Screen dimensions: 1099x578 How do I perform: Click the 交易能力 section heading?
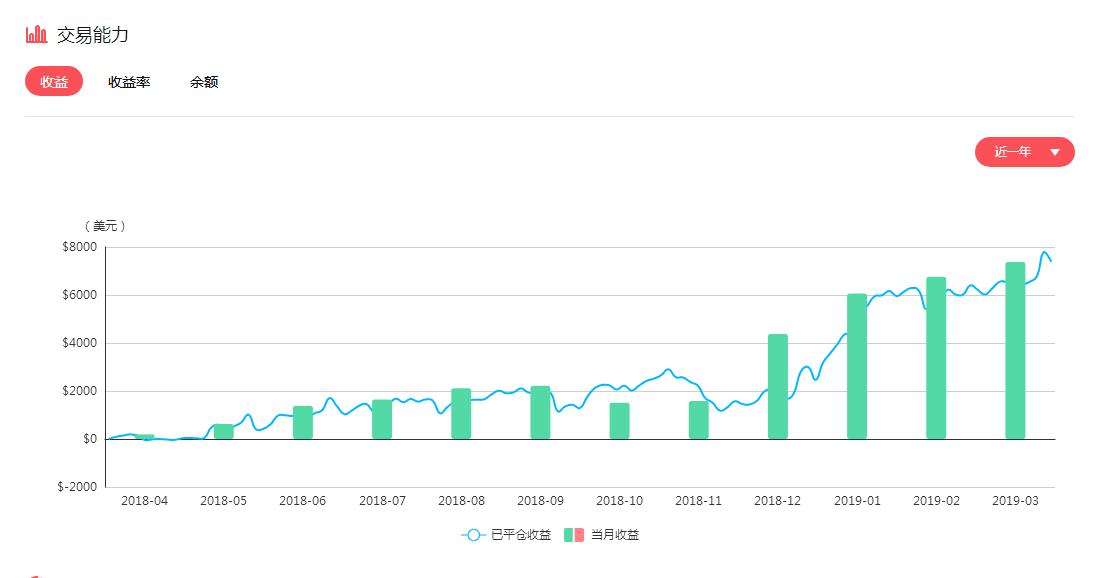[93, 34]
